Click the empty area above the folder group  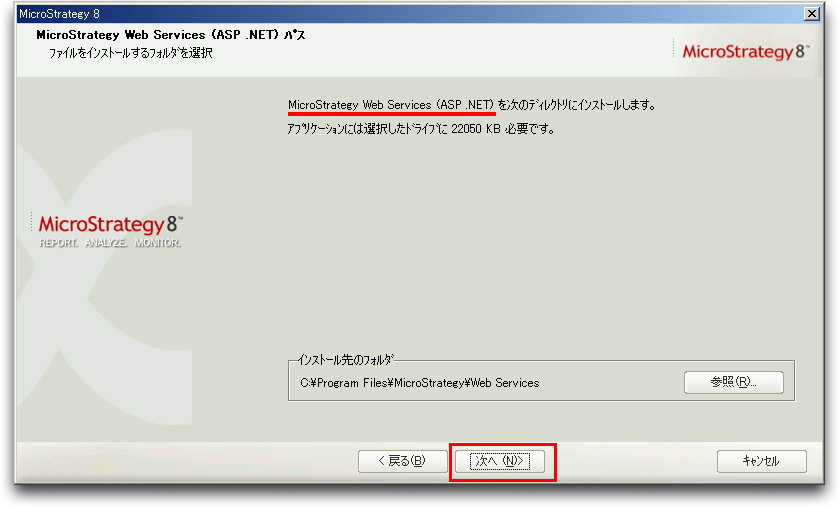(540, 241)
